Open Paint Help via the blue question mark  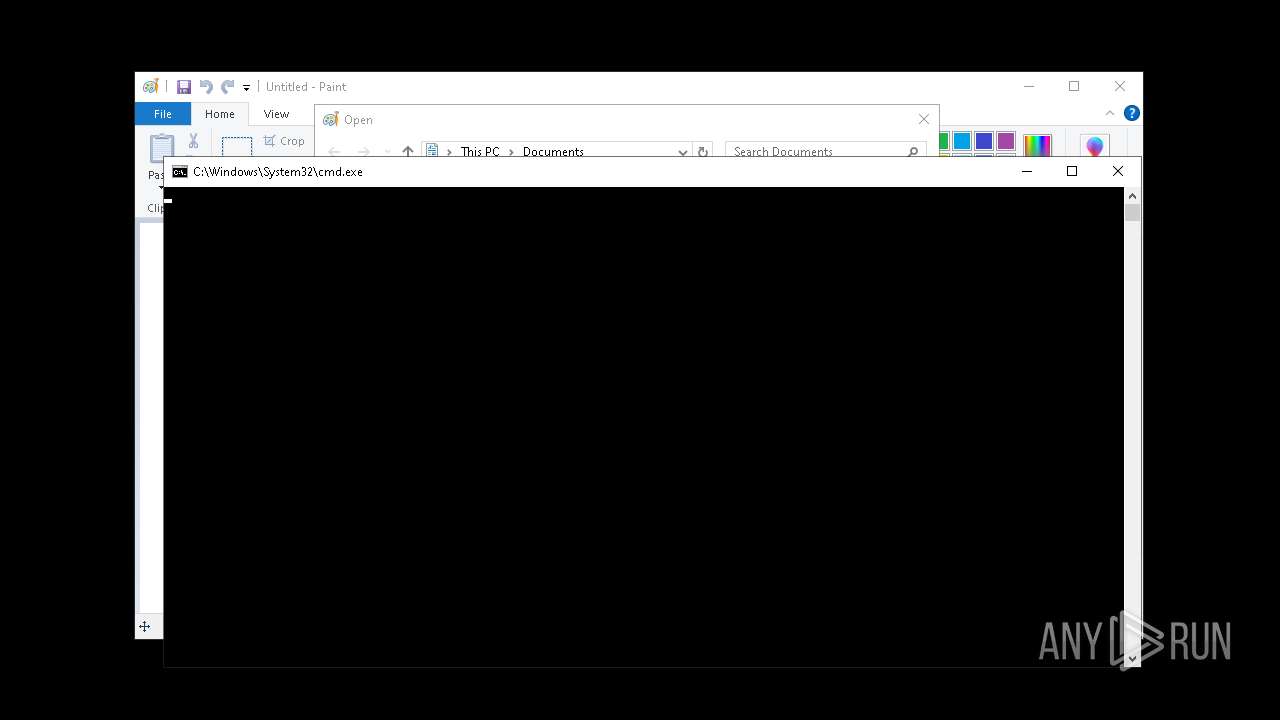(x=1131, y=113)
